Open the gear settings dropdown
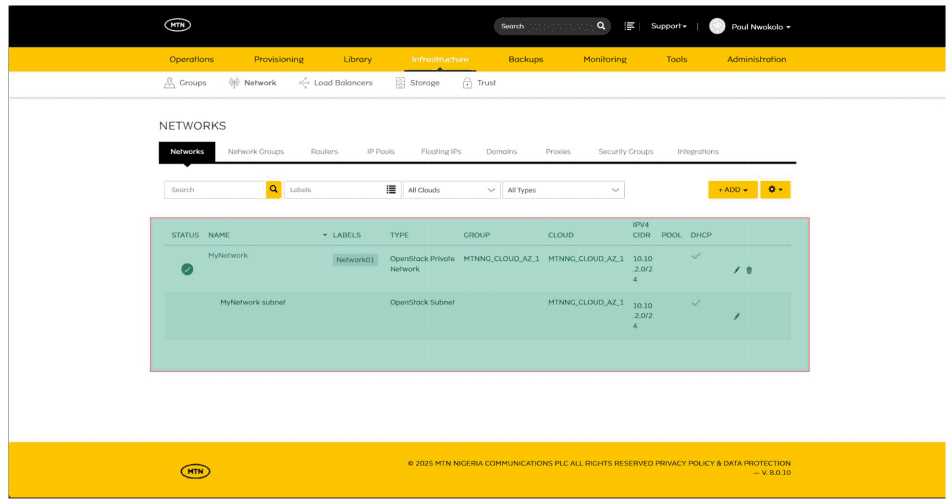The width and height of the screenshot is (952, 504). coord(775,189)
